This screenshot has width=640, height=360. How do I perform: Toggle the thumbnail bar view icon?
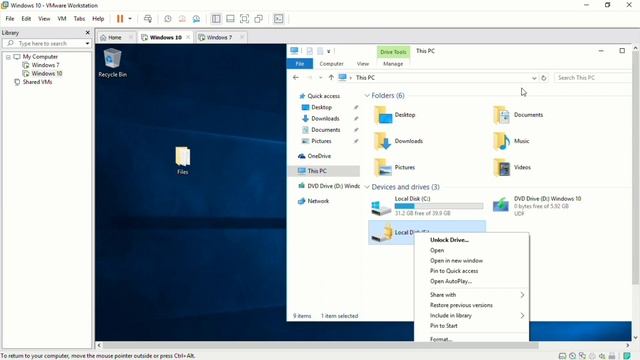click(x=230, y=19)
